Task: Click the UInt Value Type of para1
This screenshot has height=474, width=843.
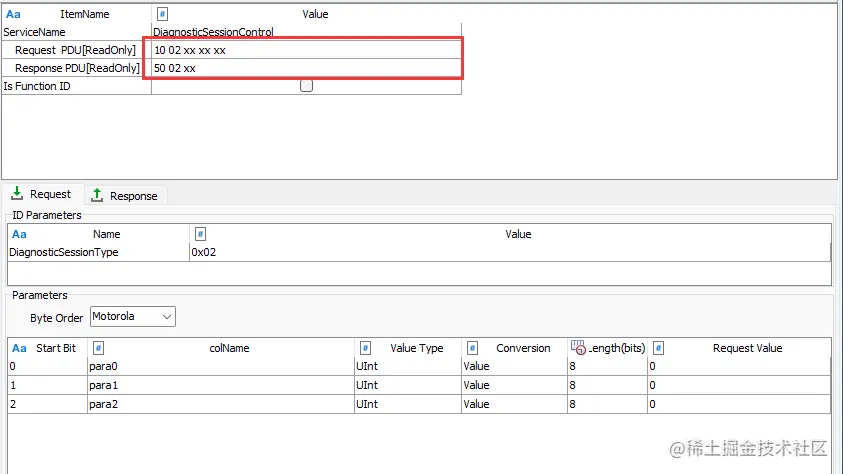Action: click(408, 385)
